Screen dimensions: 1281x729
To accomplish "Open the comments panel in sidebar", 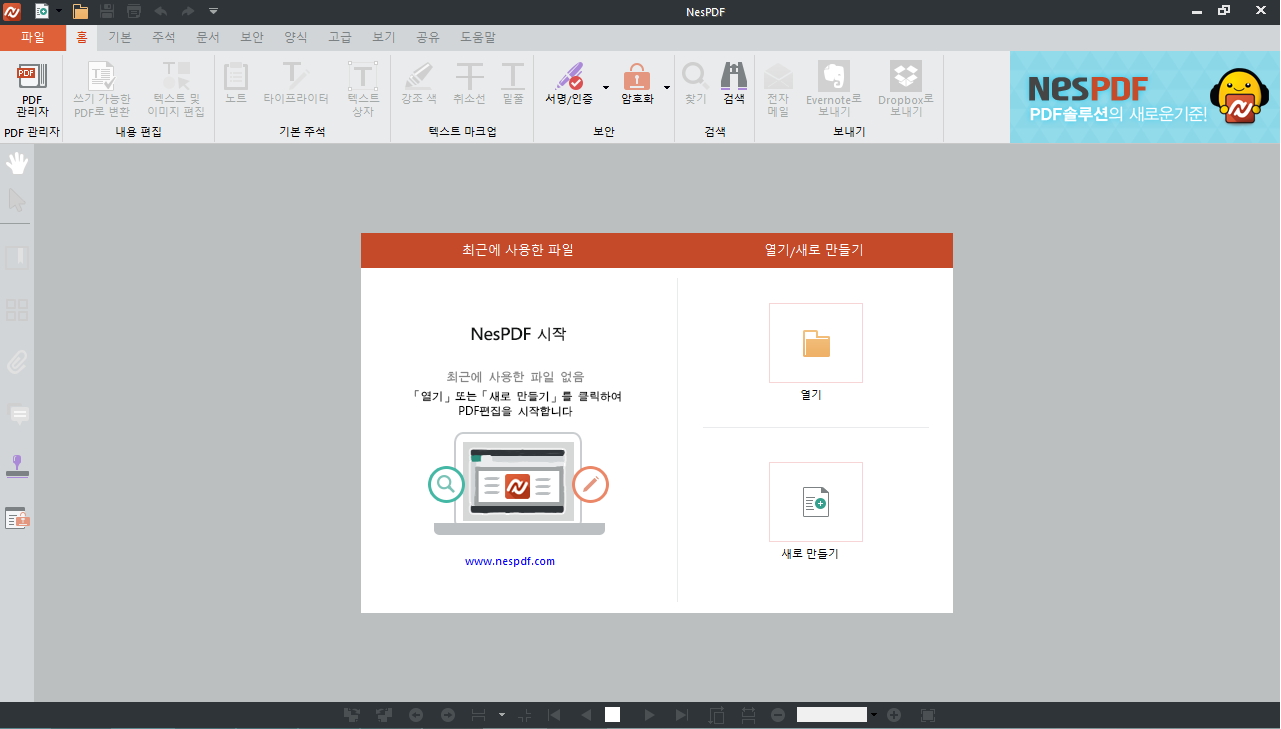I will (17, 413).
